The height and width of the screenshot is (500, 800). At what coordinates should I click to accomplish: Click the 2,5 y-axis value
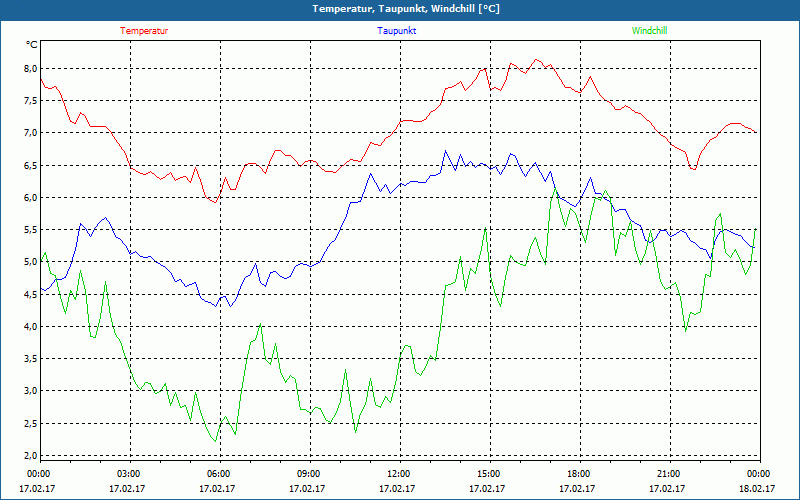tap(31, 423)
